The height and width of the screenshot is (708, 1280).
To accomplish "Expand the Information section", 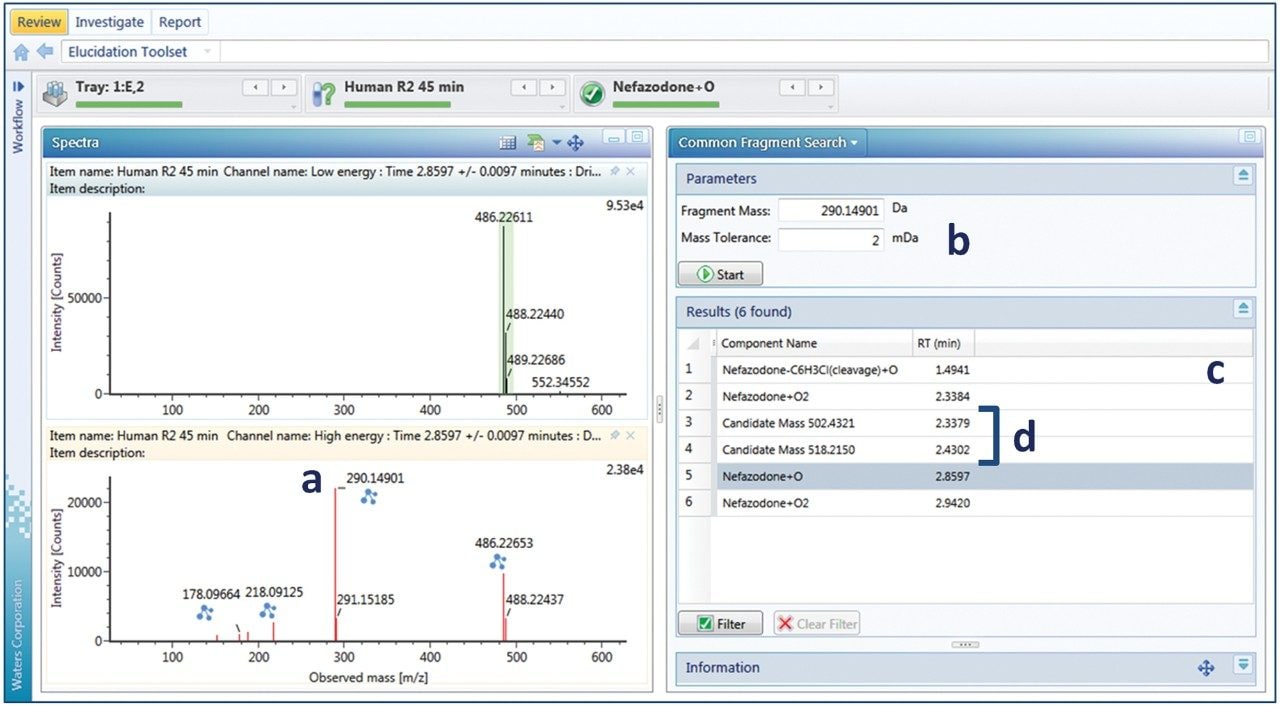I will point(1243,664).
